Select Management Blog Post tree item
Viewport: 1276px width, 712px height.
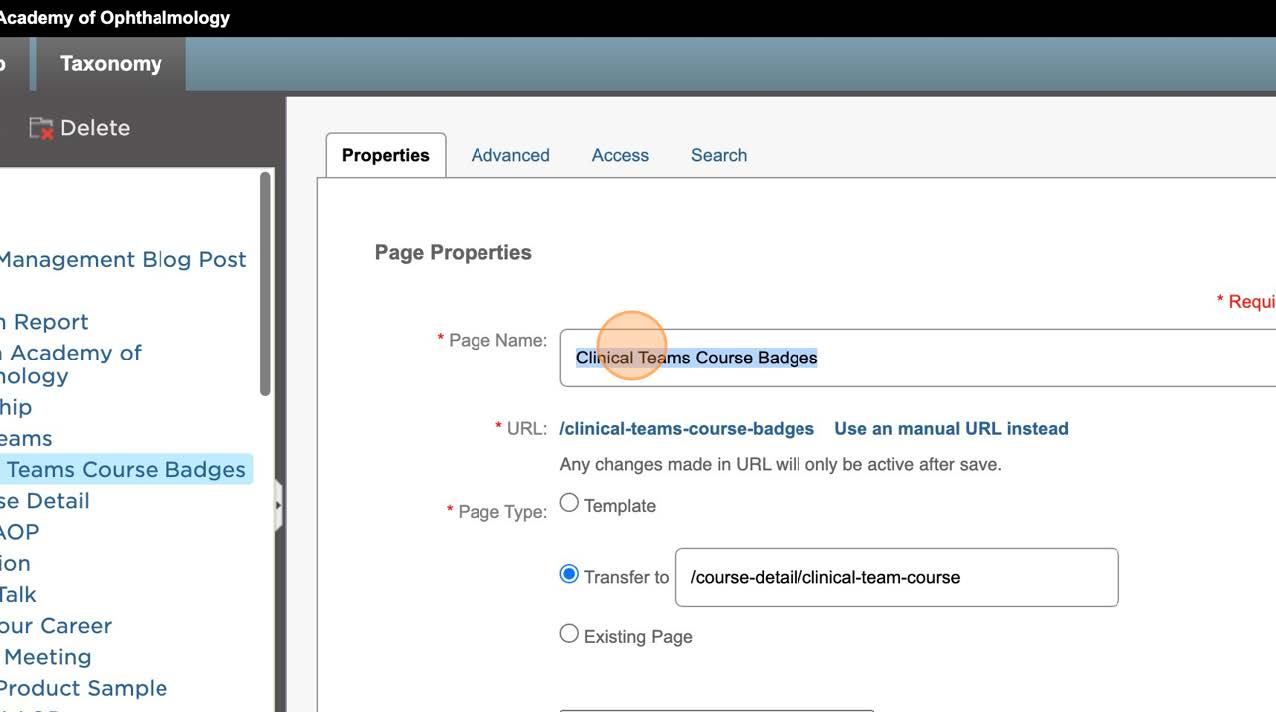pyautogui.click(x=122, y=259)
